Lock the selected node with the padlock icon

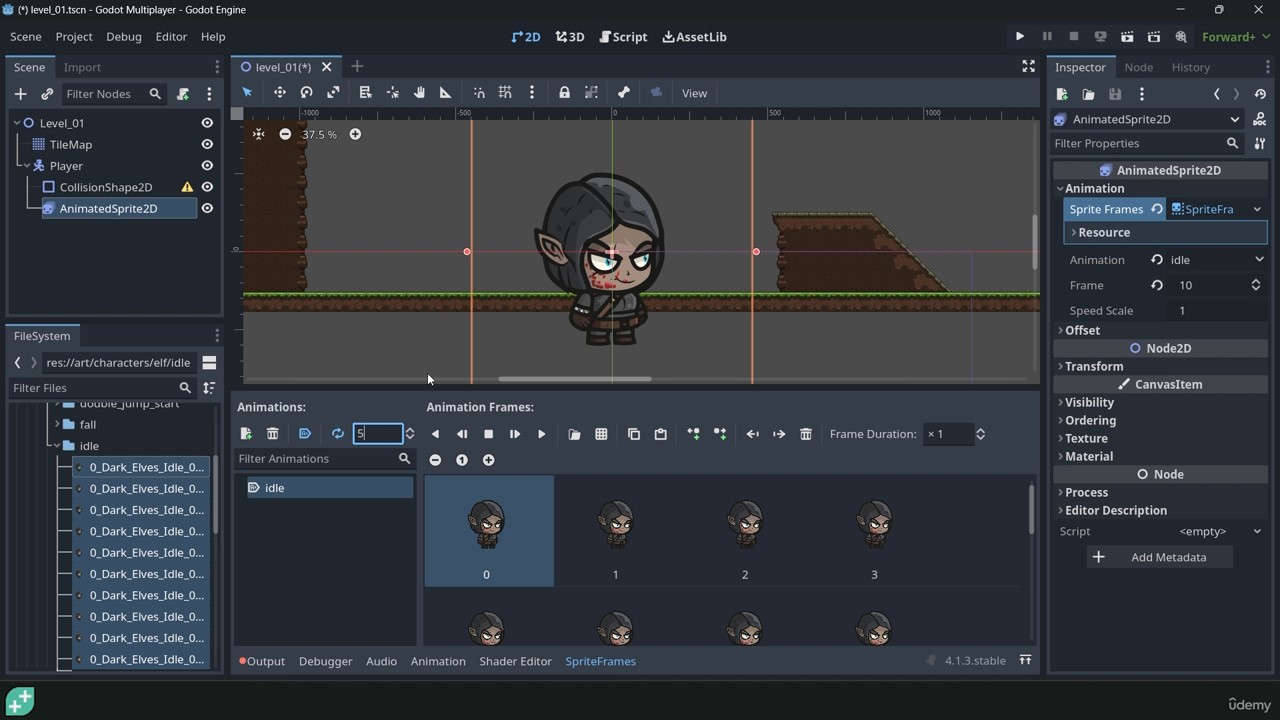(564, 93)
